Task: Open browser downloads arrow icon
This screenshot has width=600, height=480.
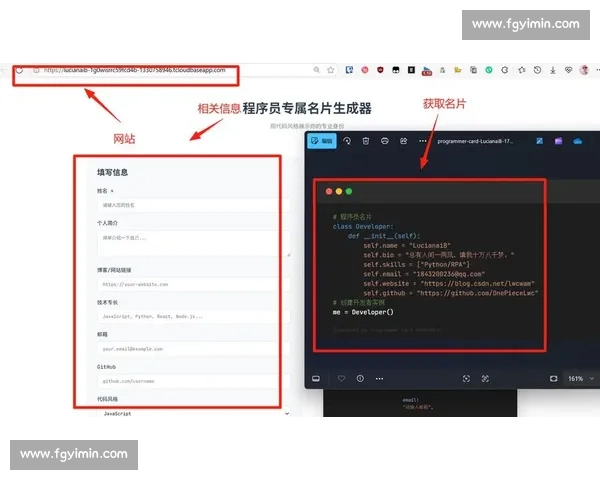Action: [553, 70]
